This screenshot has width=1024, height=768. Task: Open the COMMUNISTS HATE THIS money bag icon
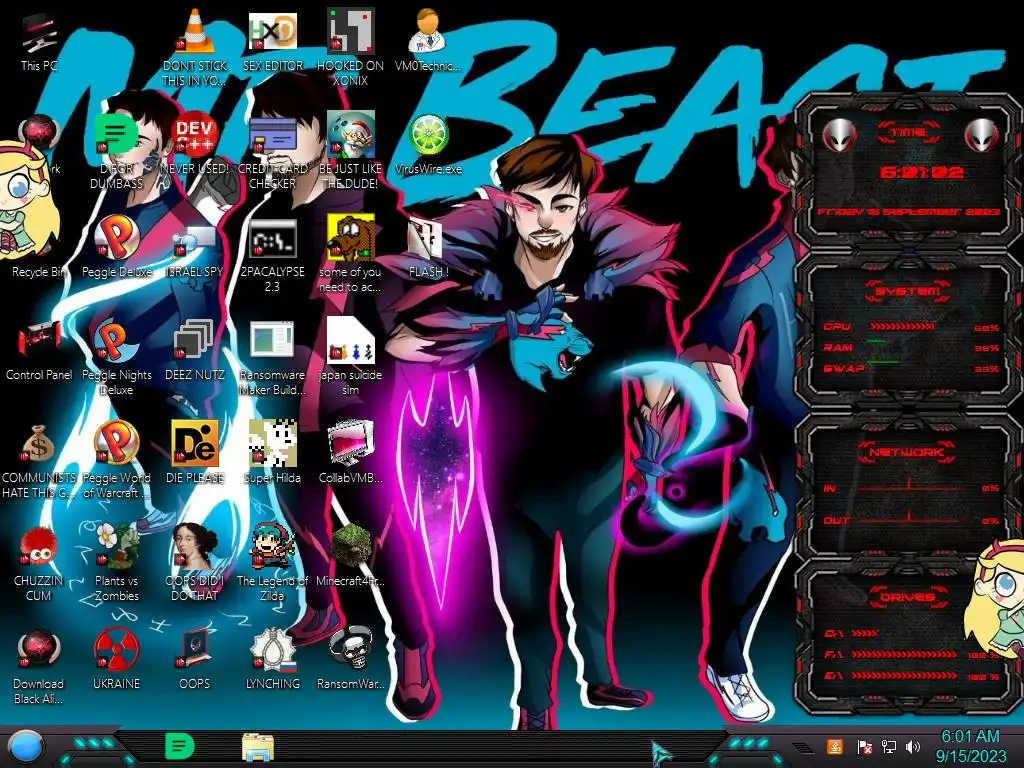coord(39,461)
